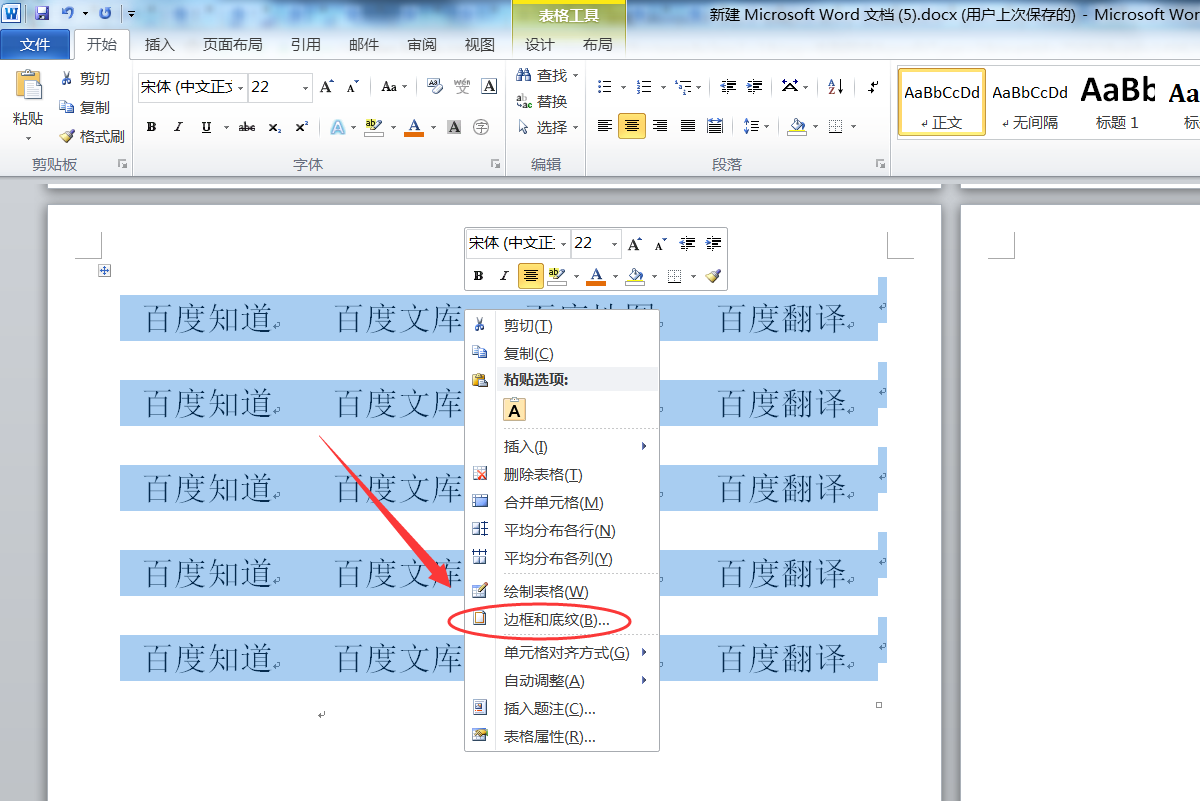Toggle Bold in the mini toolbar

coord(478,276)
